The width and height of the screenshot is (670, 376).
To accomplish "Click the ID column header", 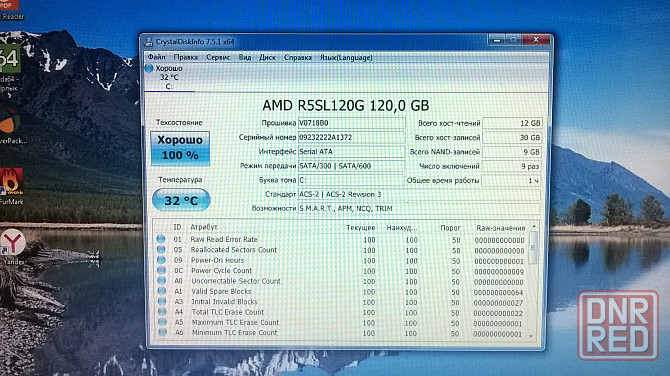I will tap(177, 227).
